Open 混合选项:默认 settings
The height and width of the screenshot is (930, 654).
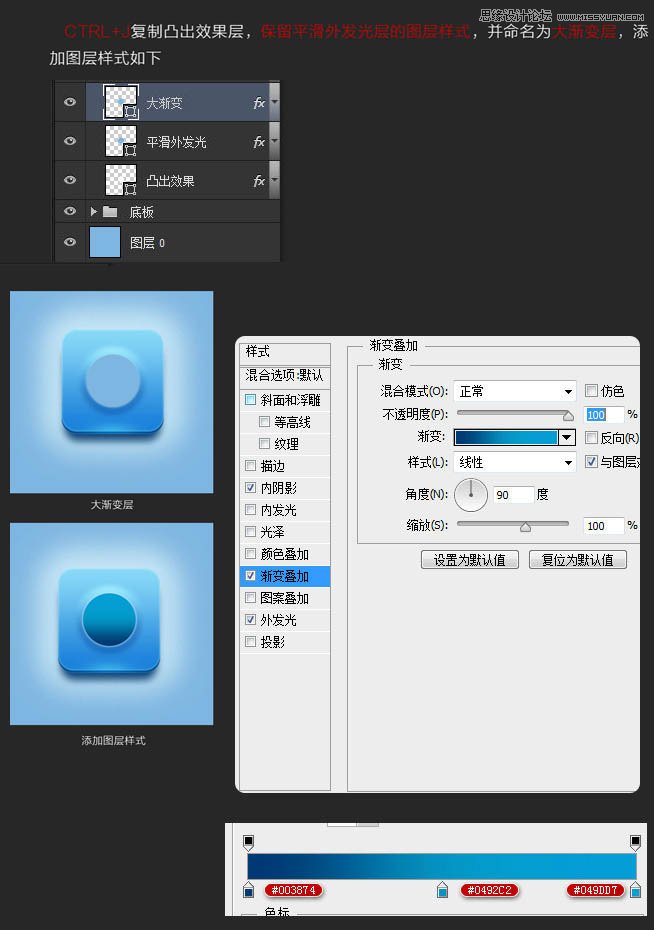285,375
